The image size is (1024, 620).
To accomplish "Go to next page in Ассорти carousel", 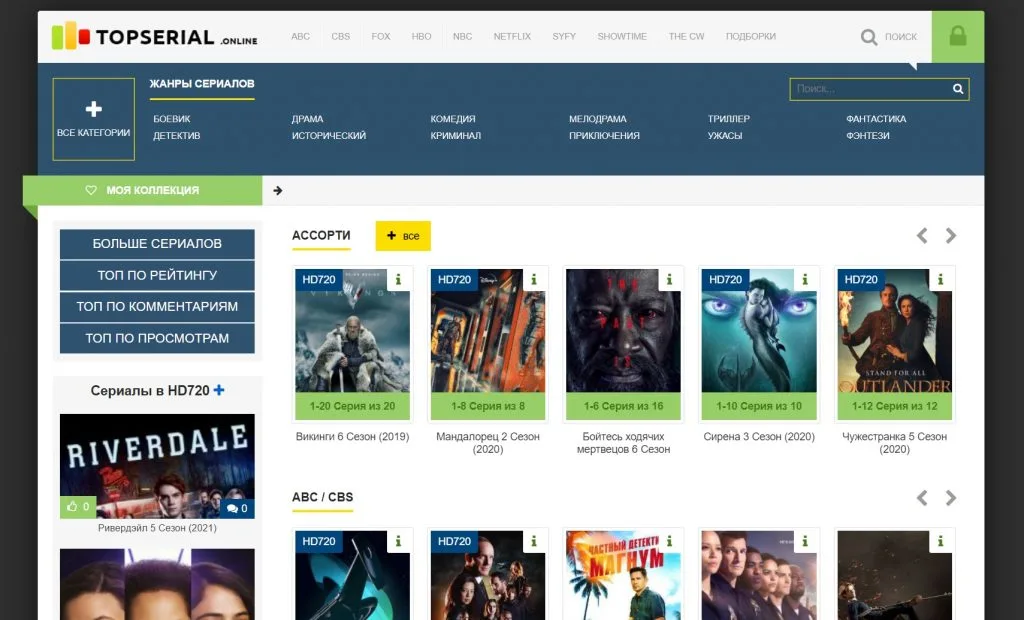I will tap(950, 236).
